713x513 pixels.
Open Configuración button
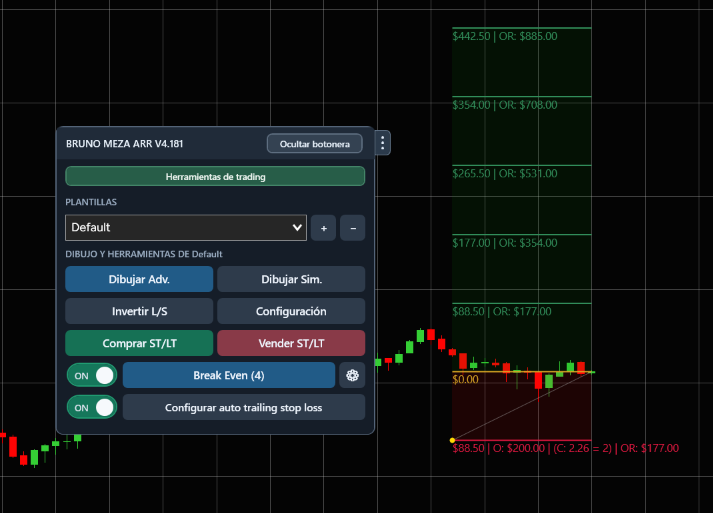click(x=291, y=311)
